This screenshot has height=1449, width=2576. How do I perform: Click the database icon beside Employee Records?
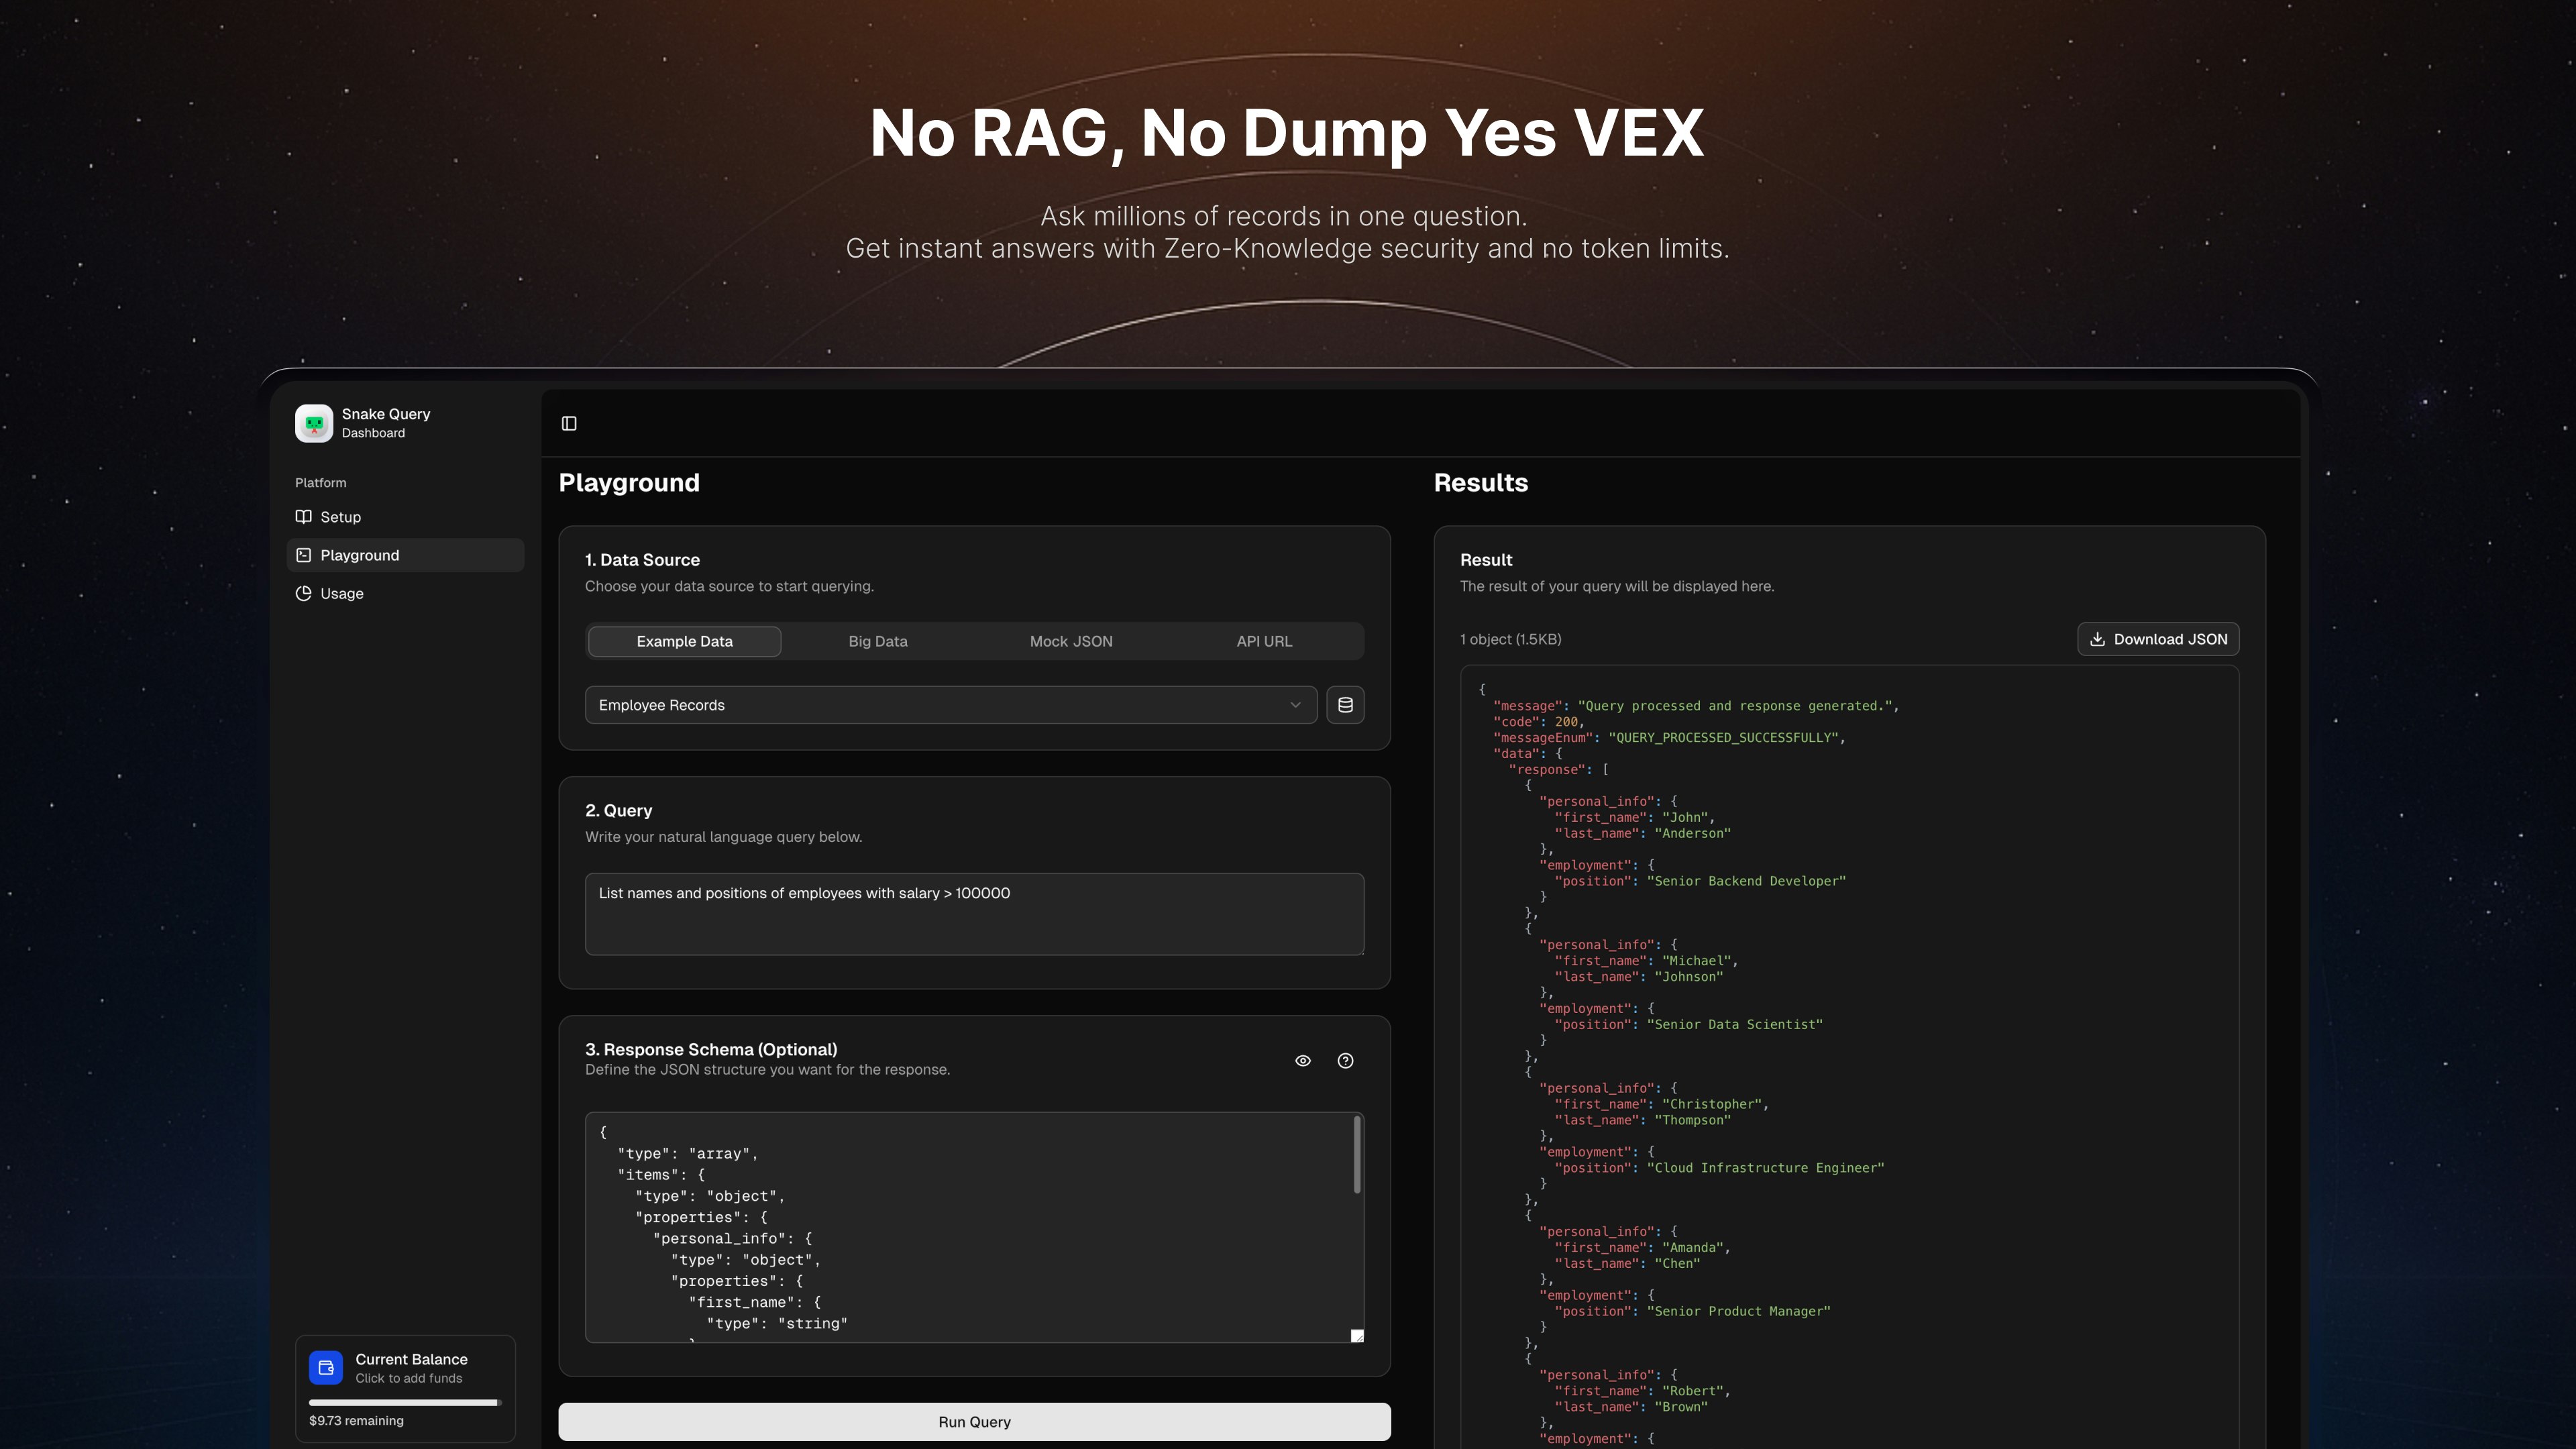(1345, 705)
